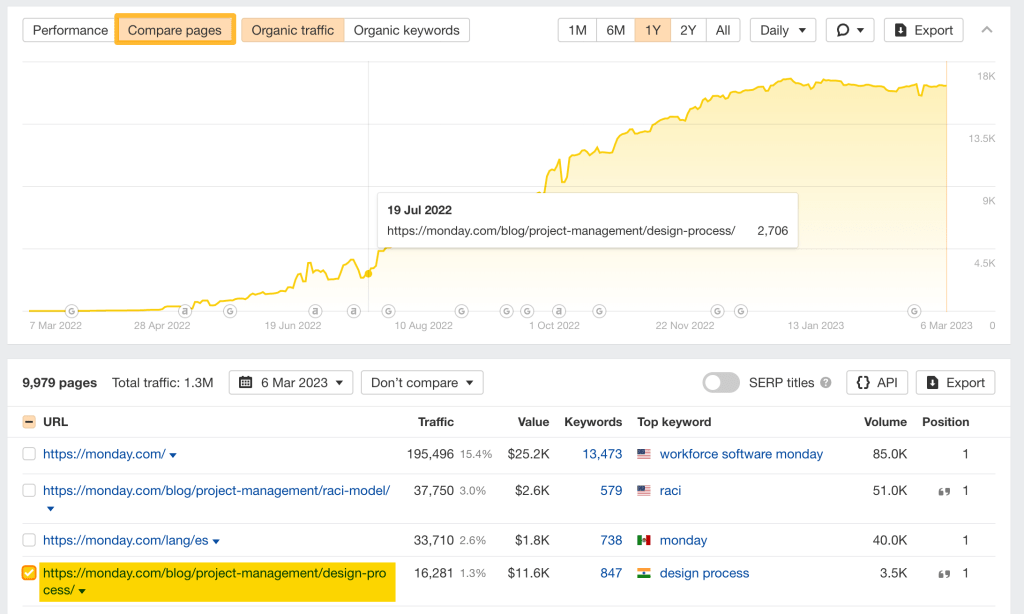This screenshot has width=1024, height=614.
Task: Switch to the Performance tab
Action: click(x=68, y=30)
